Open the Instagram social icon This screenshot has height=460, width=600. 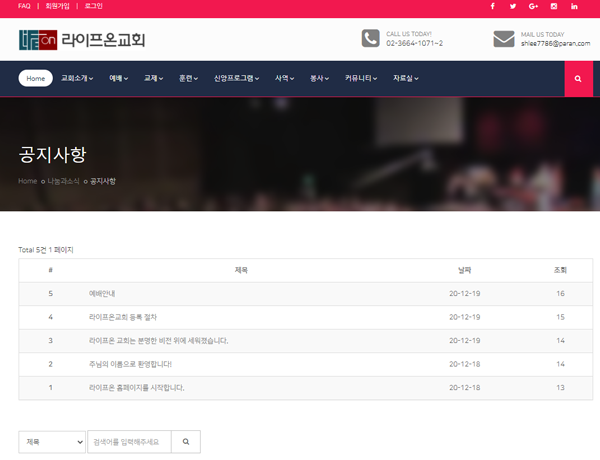tap(554, 6)
